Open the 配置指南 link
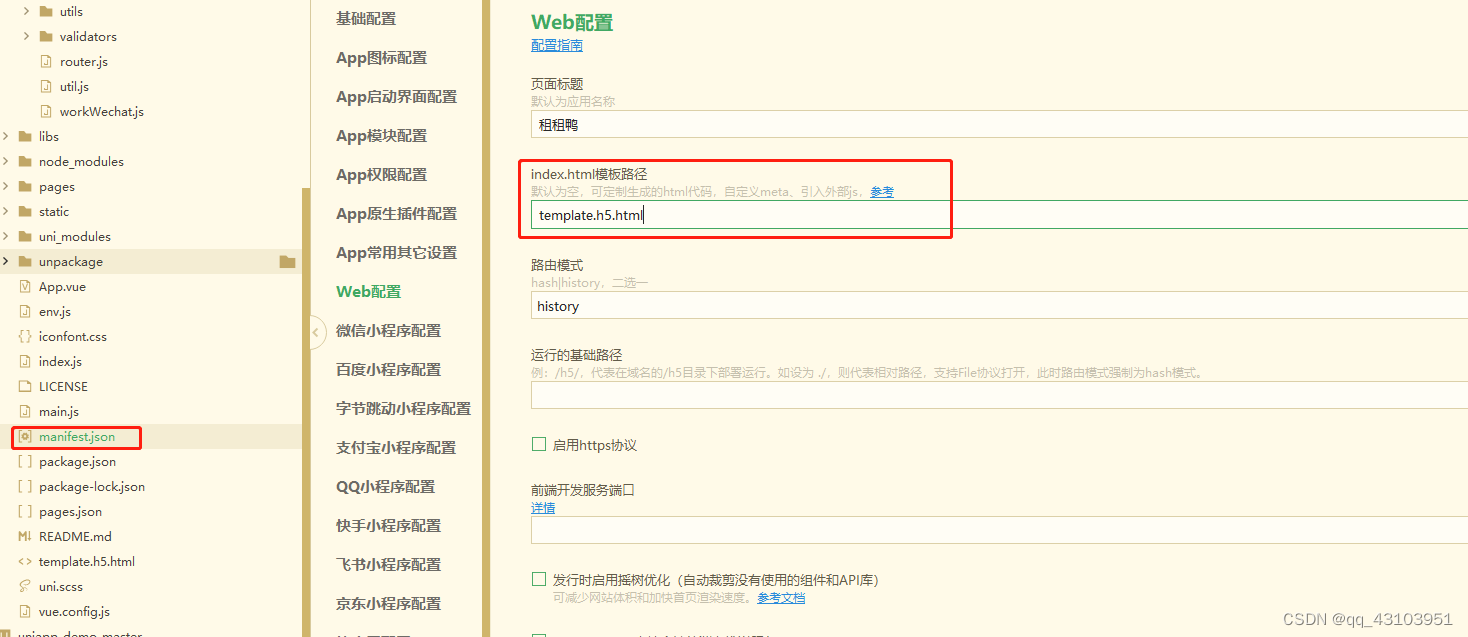 [x=556, y=45]
